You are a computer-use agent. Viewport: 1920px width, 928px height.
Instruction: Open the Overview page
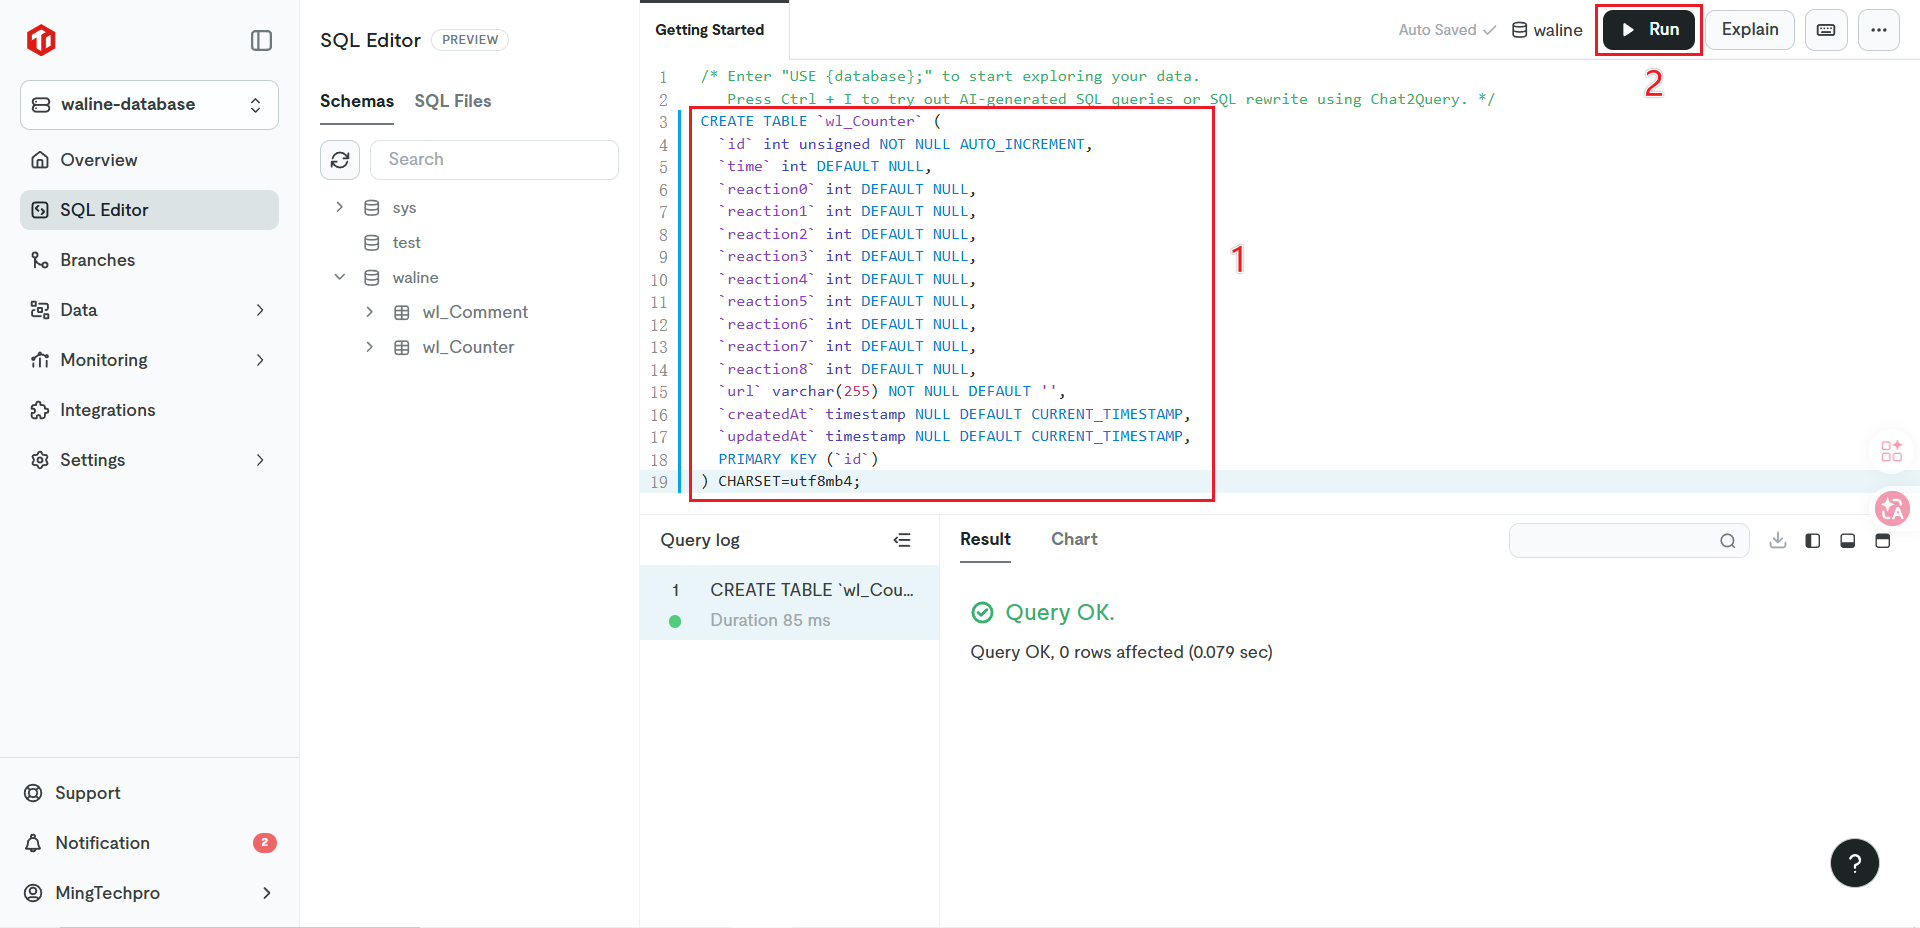149,160
